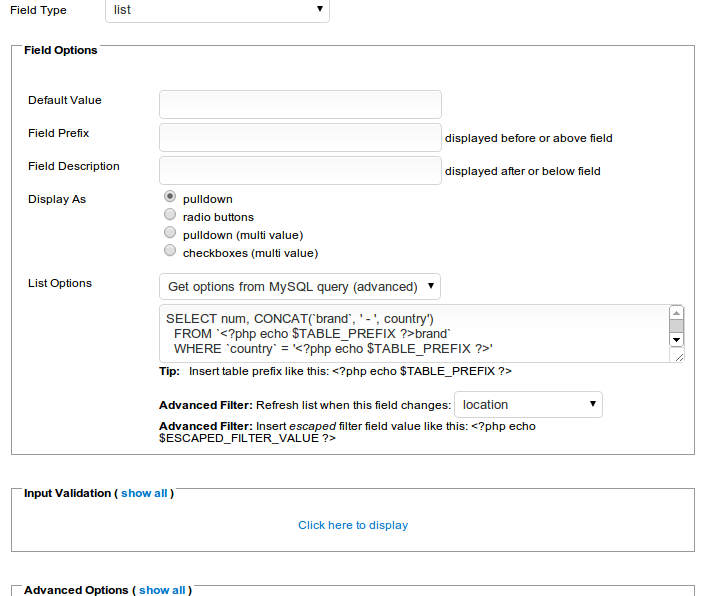Click the Default Value input field
Image resolution: width=704 pixels, height=596 pixels.
(x=300, y=104)
